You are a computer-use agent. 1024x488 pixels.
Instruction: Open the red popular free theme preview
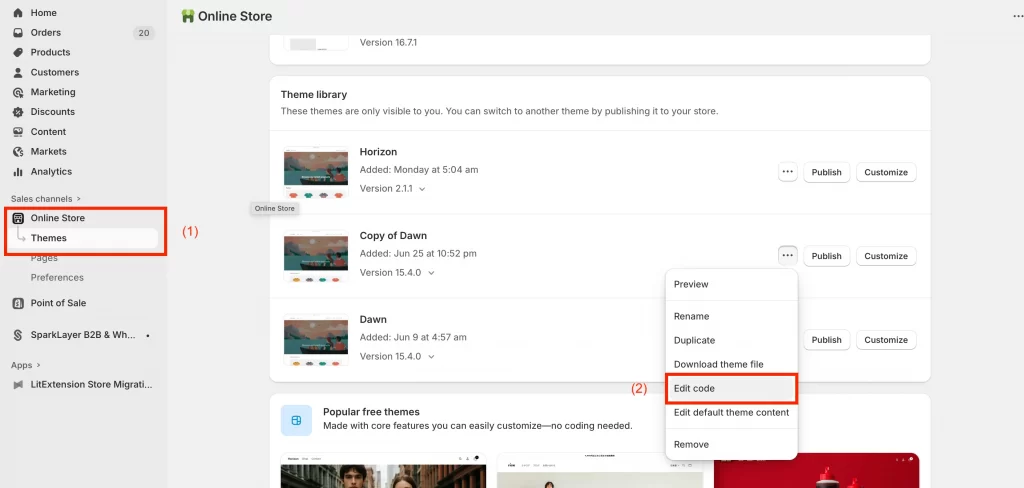click(x=816, y=470)
